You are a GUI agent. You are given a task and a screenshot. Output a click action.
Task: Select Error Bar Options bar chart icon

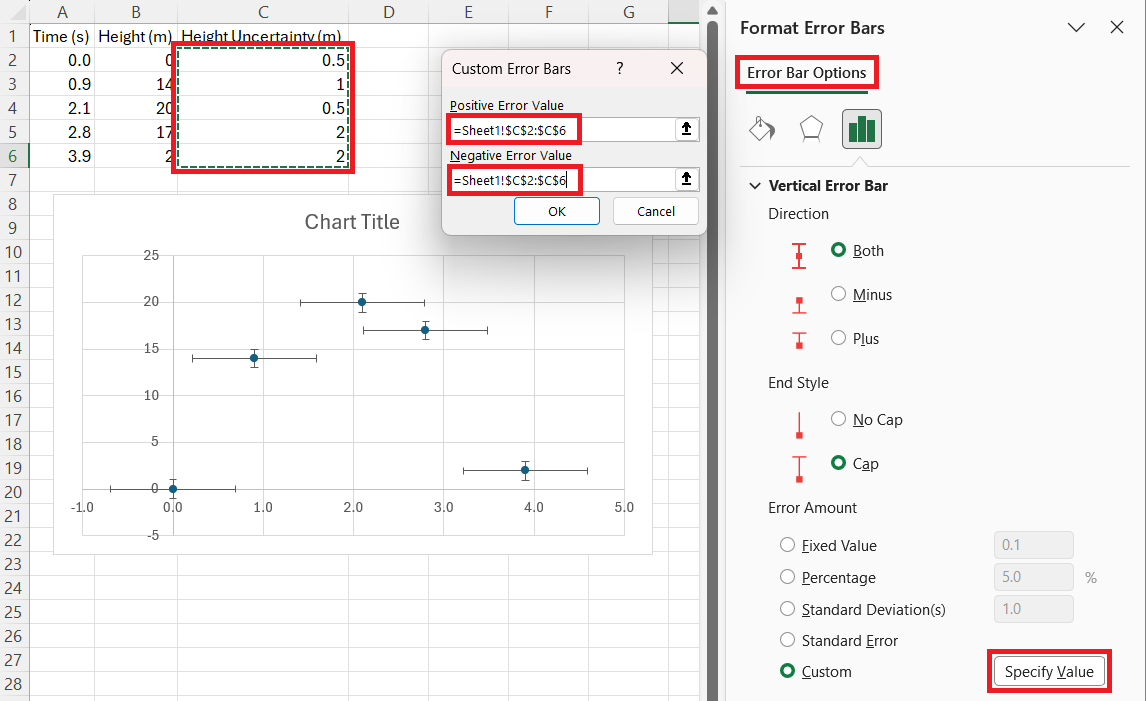tap(862, 129)
